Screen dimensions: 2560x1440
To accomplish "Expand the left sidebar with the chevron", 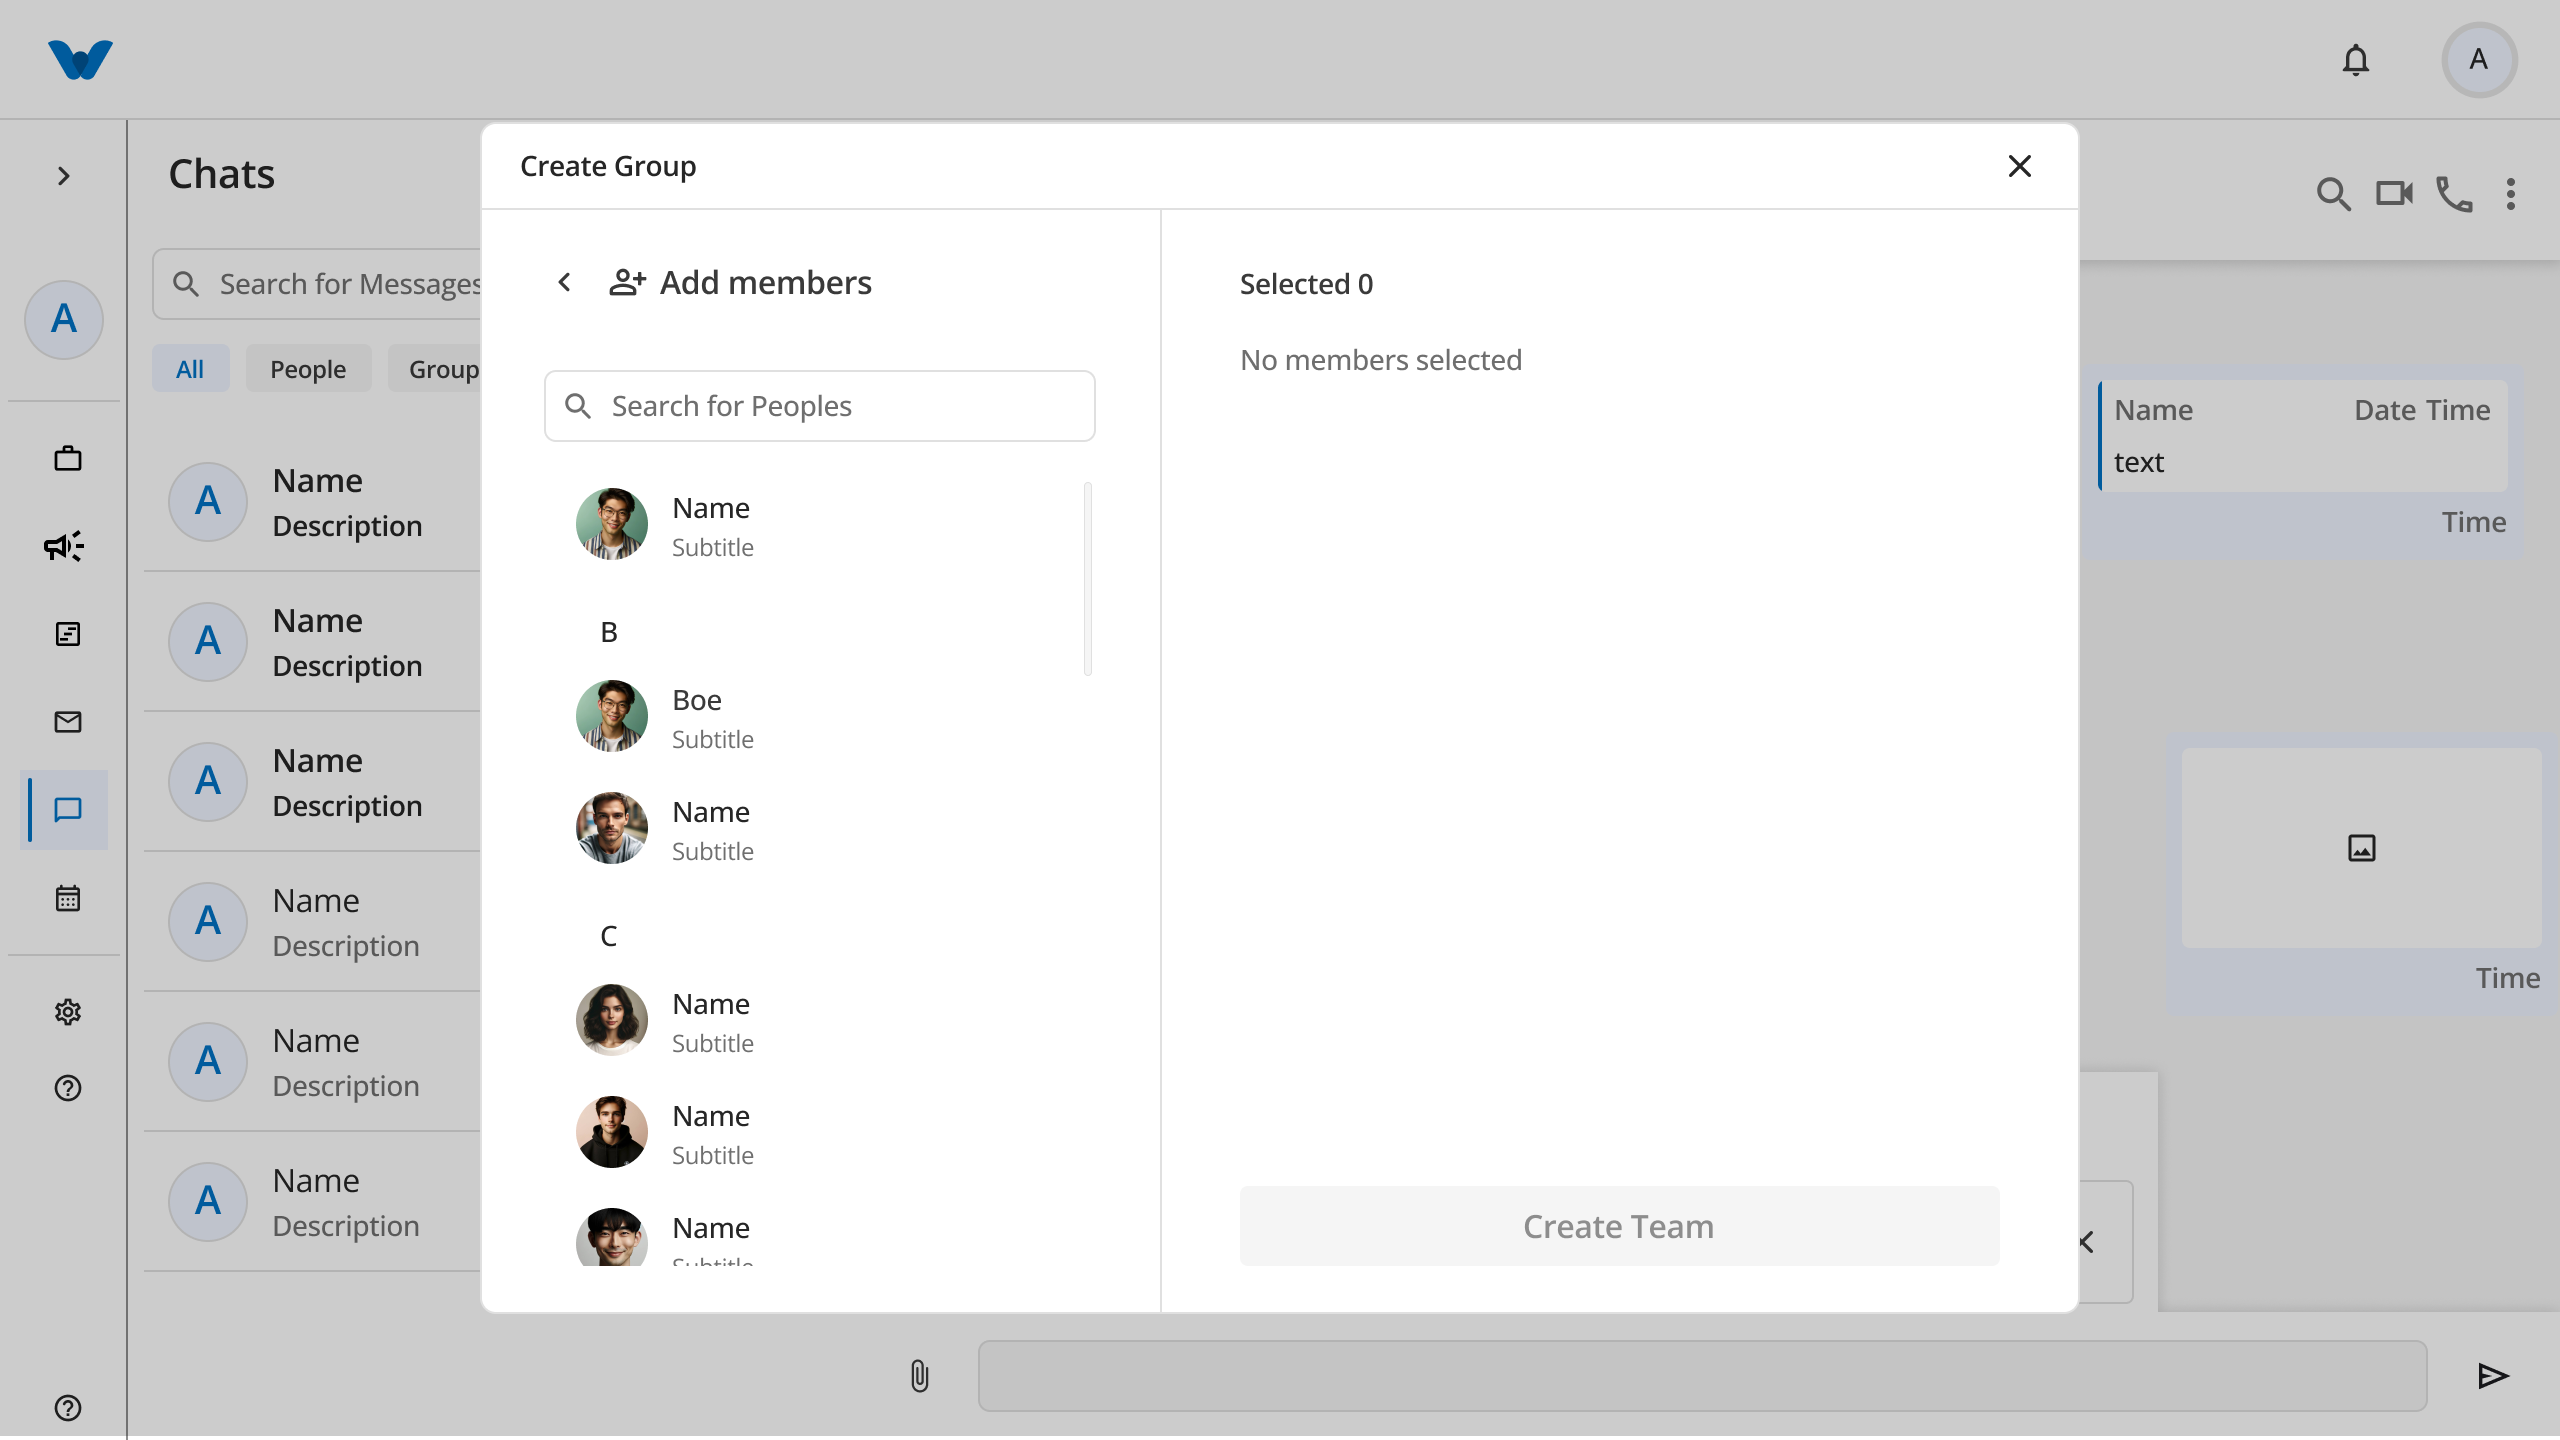I will (x=64, y=176).
